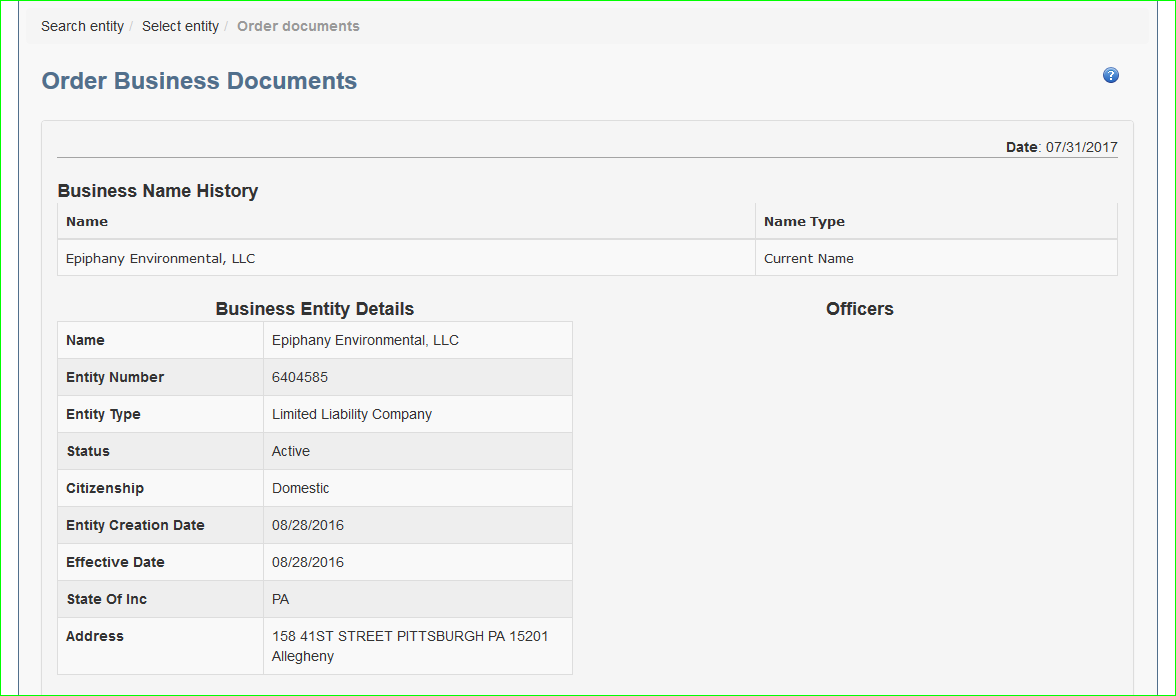Go back to Search entity breadcrumb
The image size is (1176, 696).
(82, 26)
